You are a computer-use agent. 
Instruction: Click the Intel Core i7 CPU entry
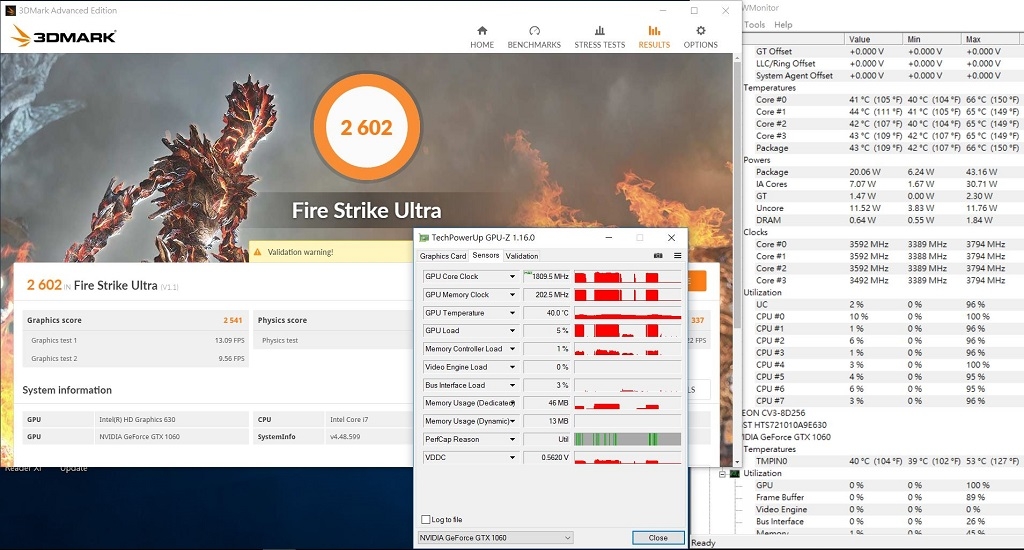click(x=349, y=419)
